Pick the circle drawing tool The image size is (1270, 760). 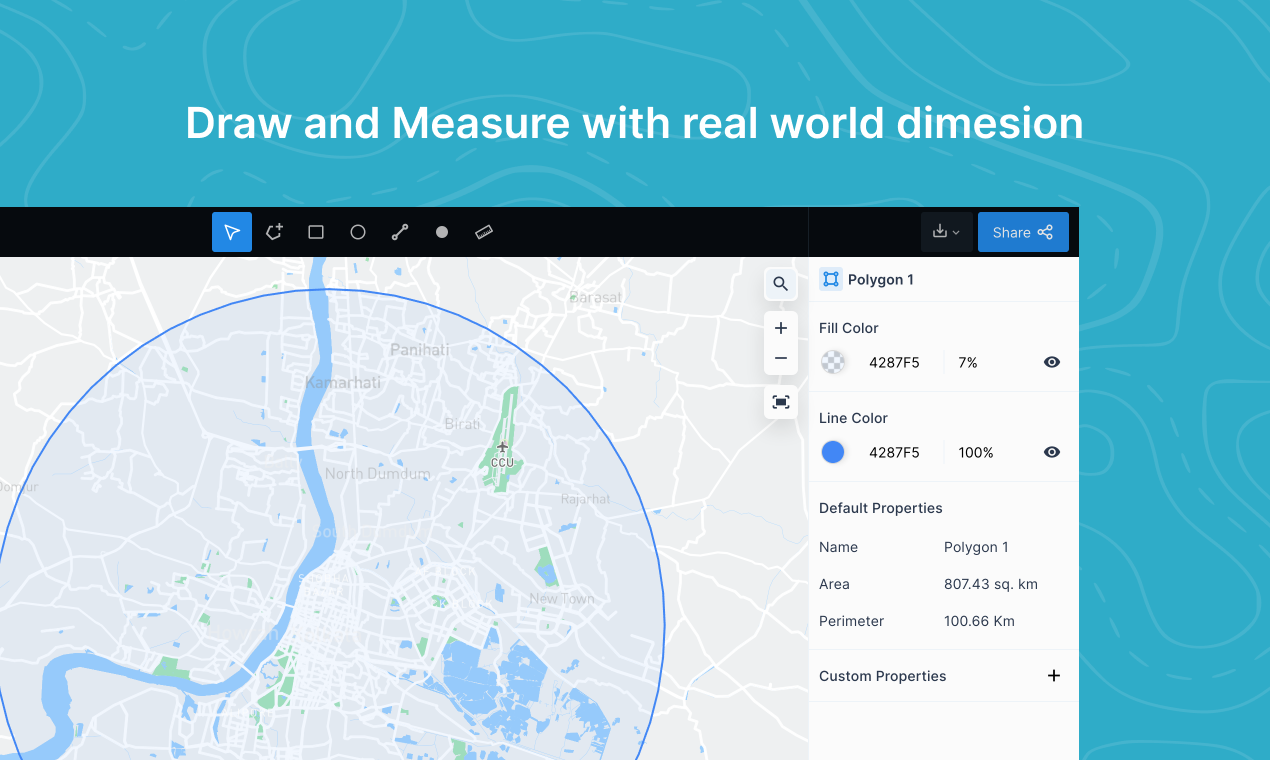click(358, 232)
